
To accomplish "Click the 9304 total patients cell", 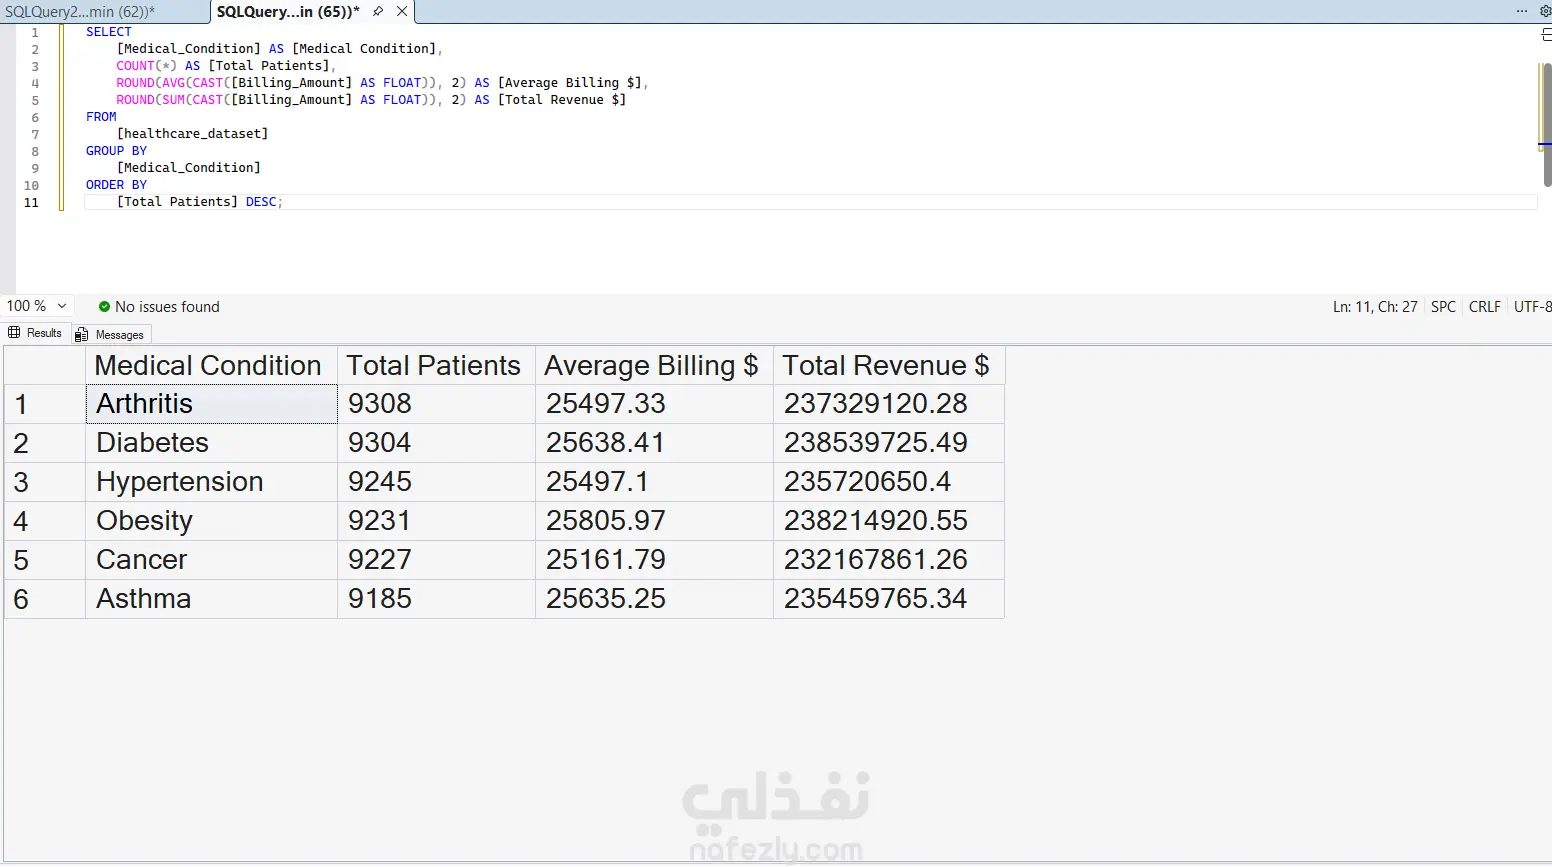I will [x=436, y=443].
